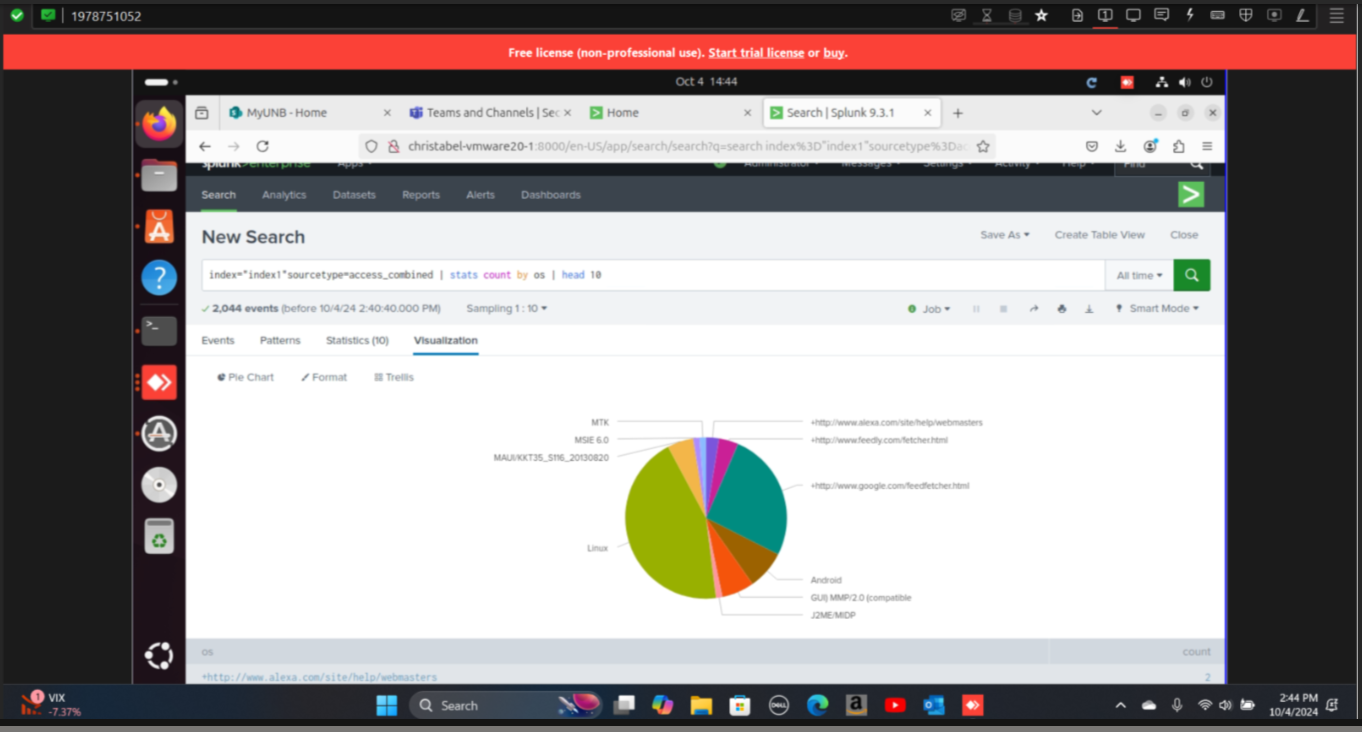Open the Dashboards navigation item
The image size is (1362, 732).
pos(550,195)
